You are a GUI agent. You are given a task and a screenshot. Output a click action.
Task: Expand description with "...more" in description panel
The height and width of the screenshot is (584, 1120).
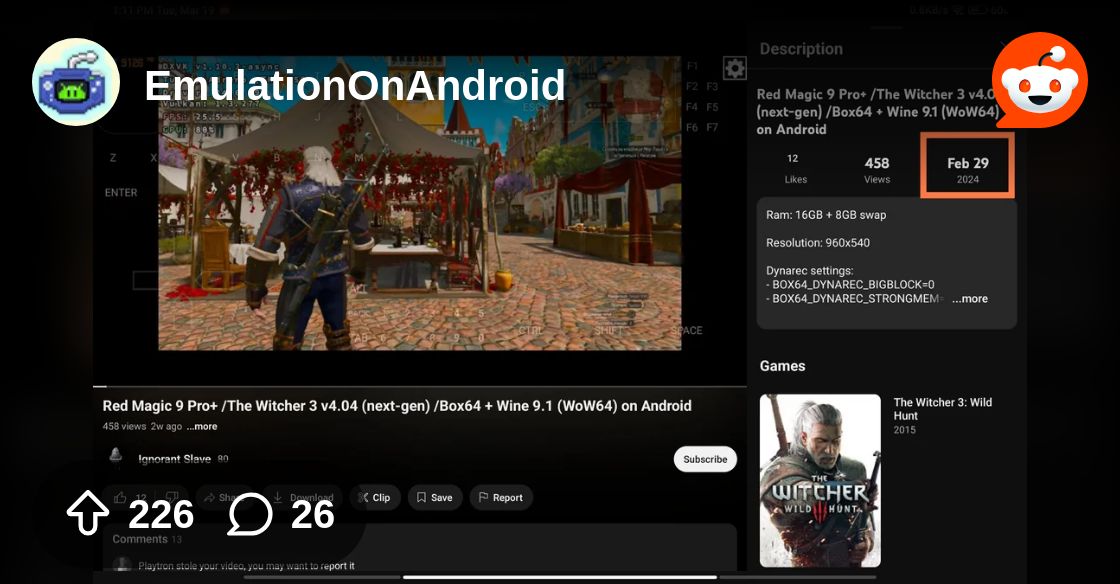pos(969,299)
